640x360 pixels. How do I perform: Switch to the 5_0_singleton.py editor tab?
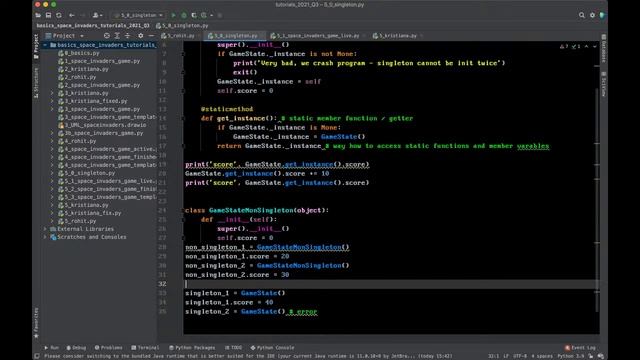point(234,36)
